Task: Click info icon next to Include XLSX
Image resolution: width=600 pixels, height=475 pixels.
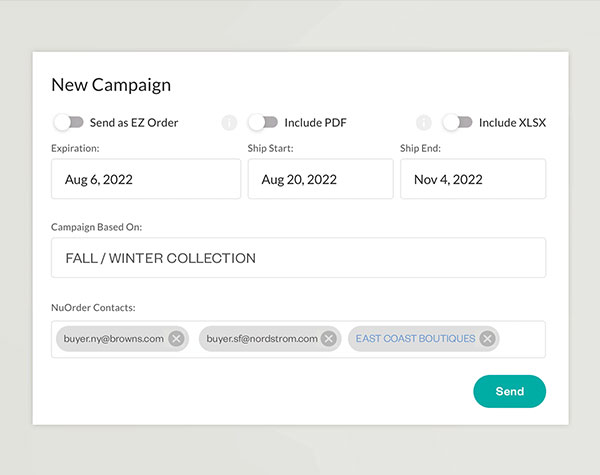Action: (x=424, y=123)
